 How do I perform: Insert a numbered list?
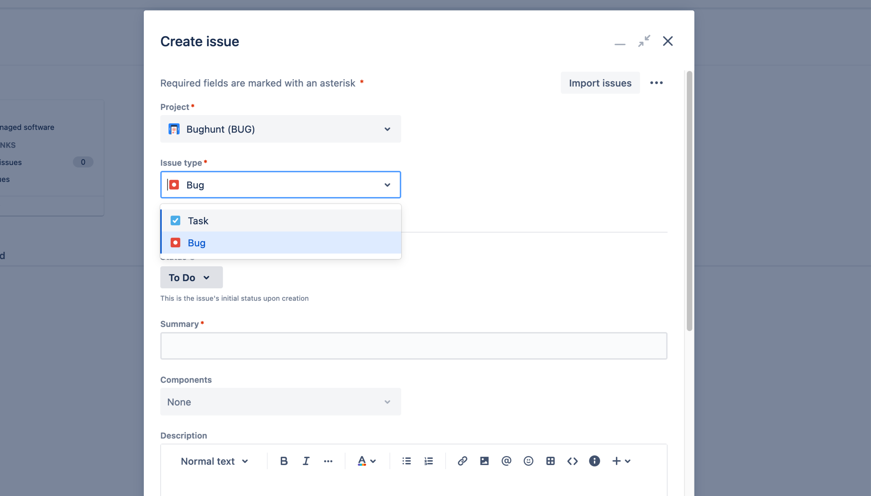click(429, 461)
